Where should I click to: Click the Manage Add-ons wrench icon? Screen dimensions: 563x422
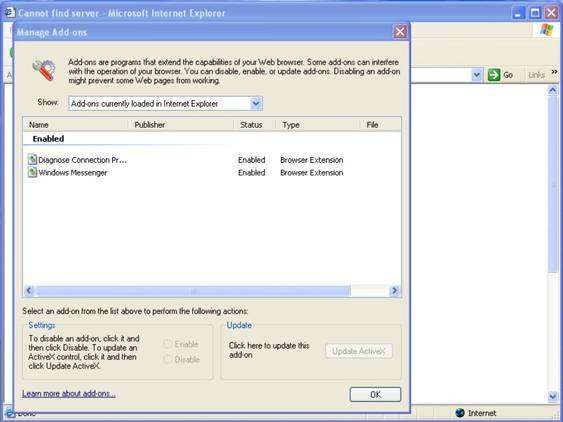click(x=44, y=70)
